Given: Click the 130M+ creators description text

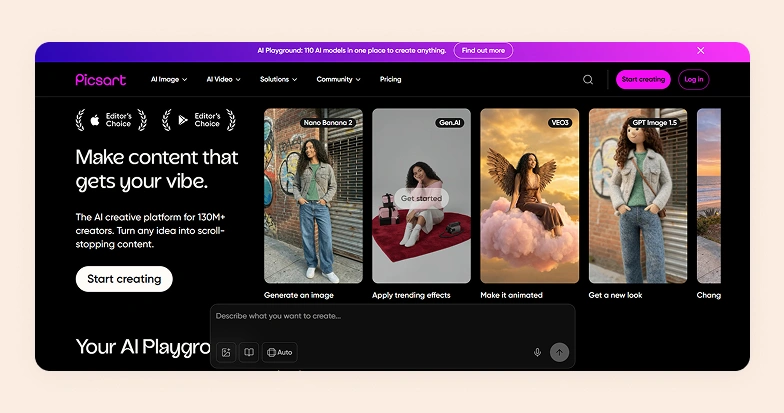Looking at the screenshot, I should point(150,230).
